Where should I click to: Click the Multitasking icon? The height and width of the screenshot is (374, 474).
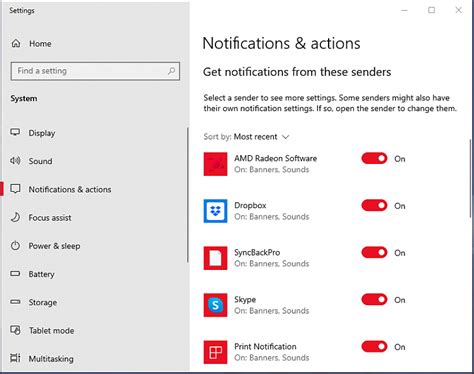click(15, 358)
